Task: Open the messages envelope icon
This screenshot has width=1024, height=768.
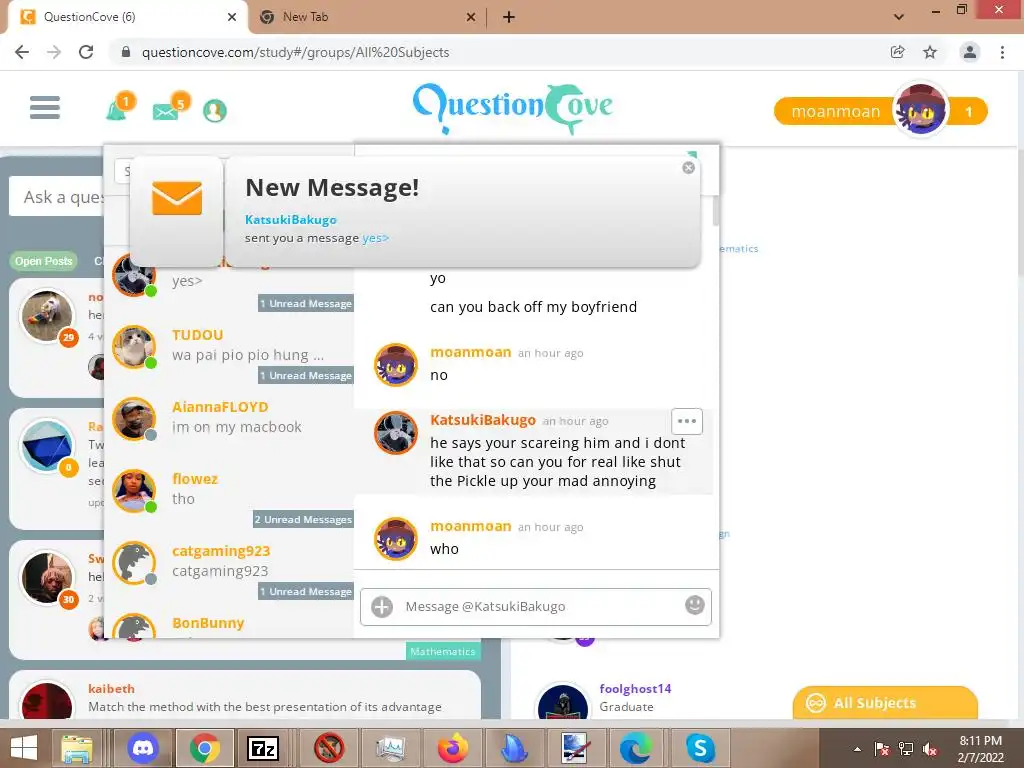Action: coord(167,110)
